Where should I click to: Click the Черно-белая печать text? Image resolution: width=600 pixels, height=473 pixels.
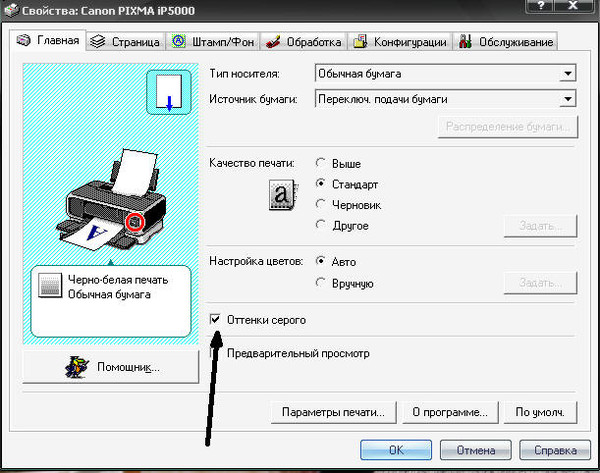coord(118,280)
